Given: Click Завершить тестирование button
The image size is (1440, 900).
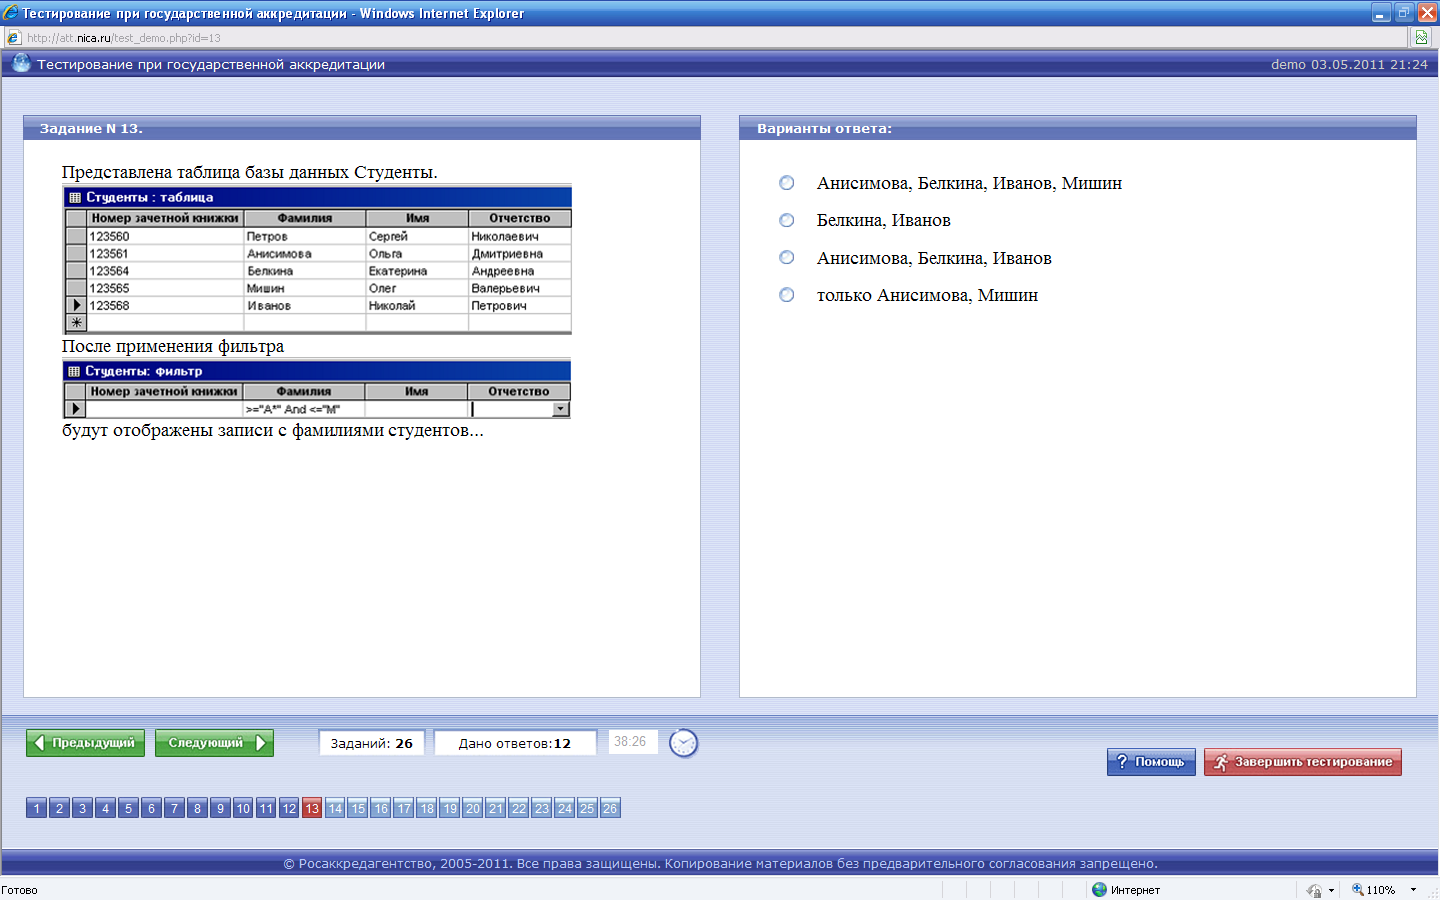Looking at the screenshot, I should pos(1303,762).
